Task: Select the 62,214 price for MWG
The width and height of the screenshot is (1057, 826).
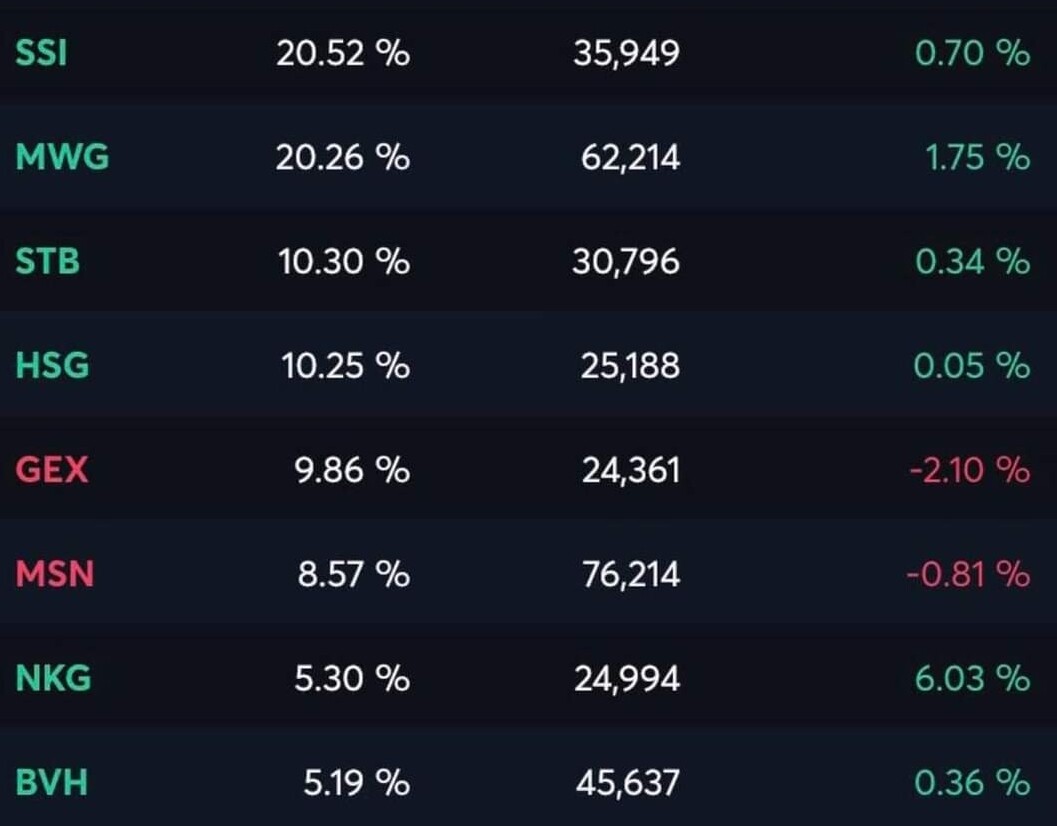Action: 630,157
